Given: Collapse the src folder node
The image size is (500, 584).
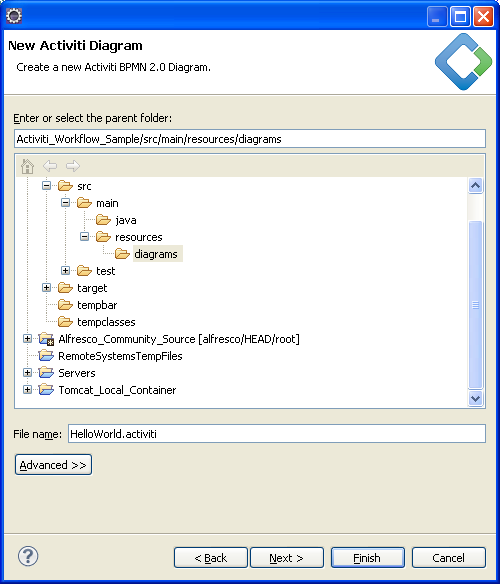Looking at the screenshot, I should point(46,185).
